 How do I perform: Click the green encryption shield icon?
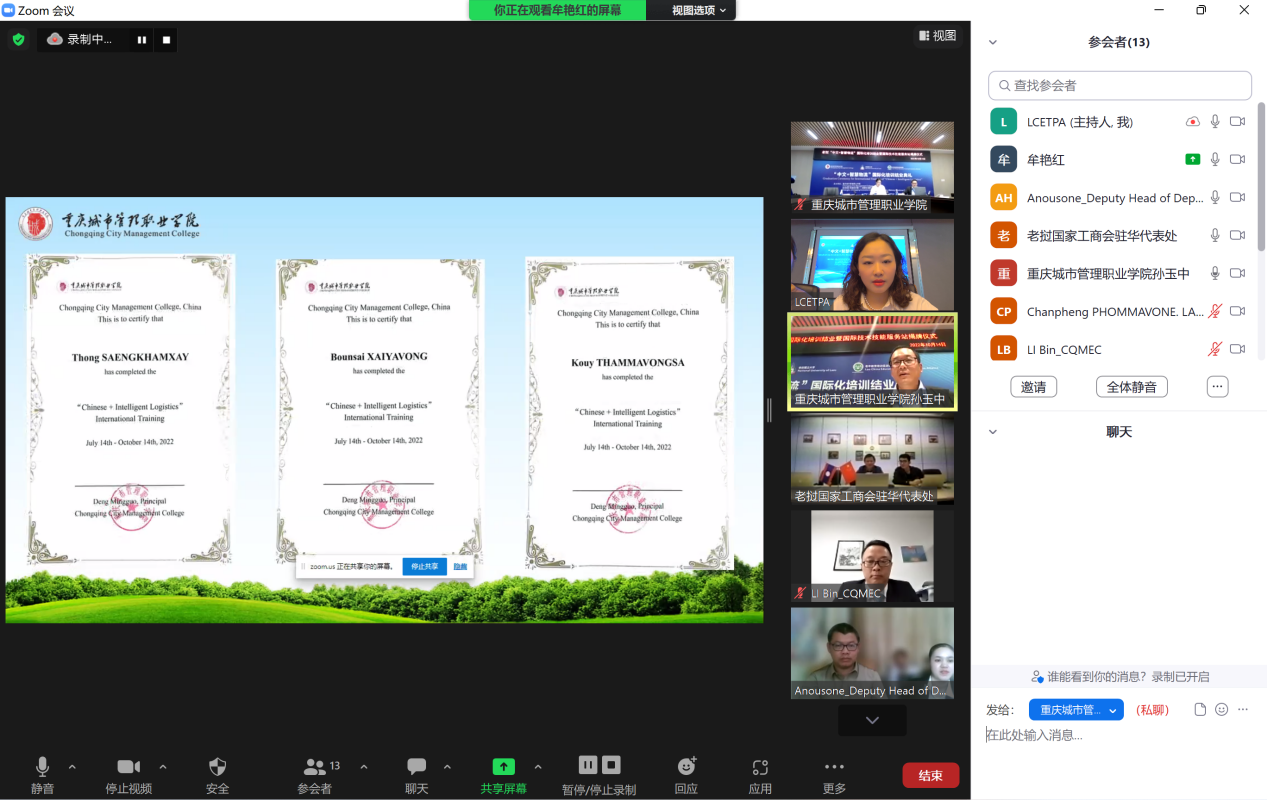coord(18,40)
